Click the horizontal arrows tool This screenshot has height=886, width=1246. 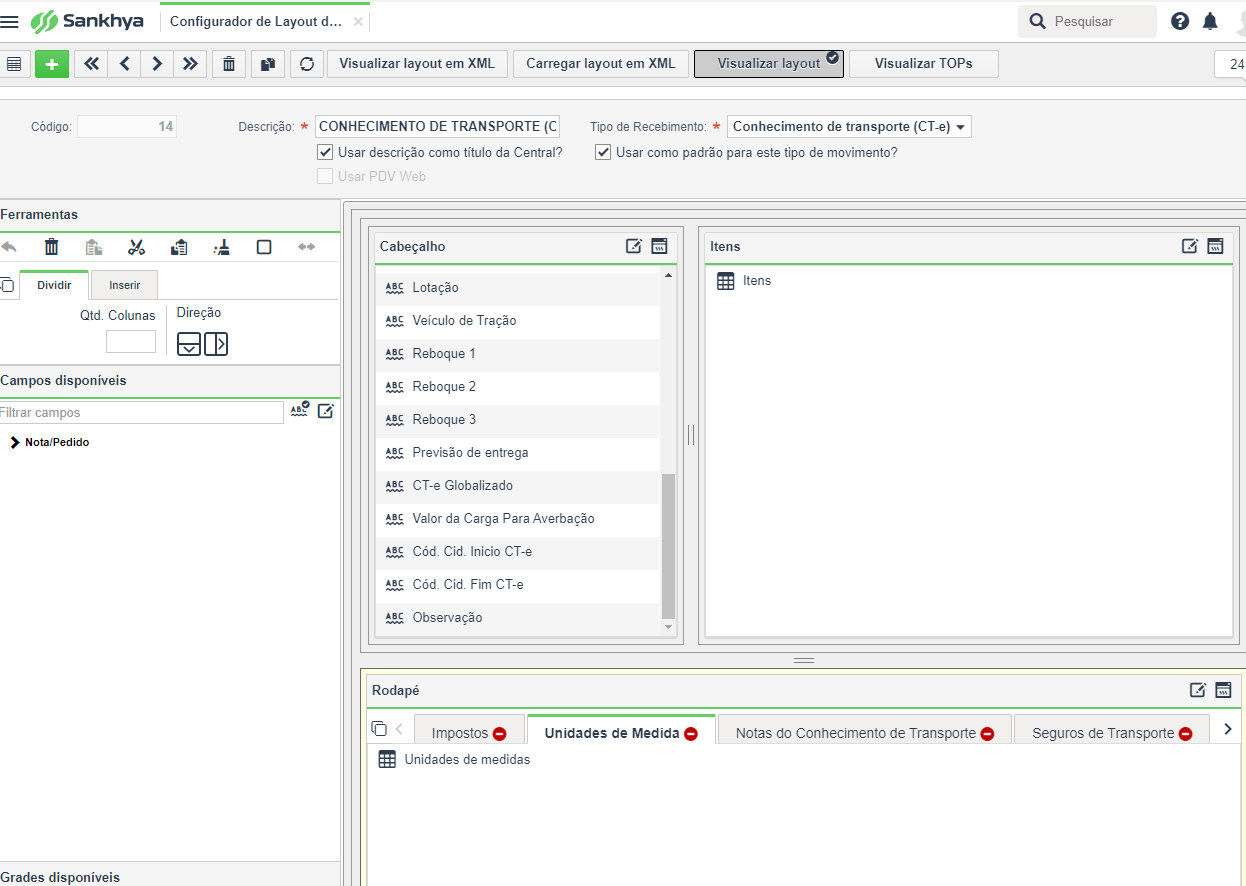point(306,247)
